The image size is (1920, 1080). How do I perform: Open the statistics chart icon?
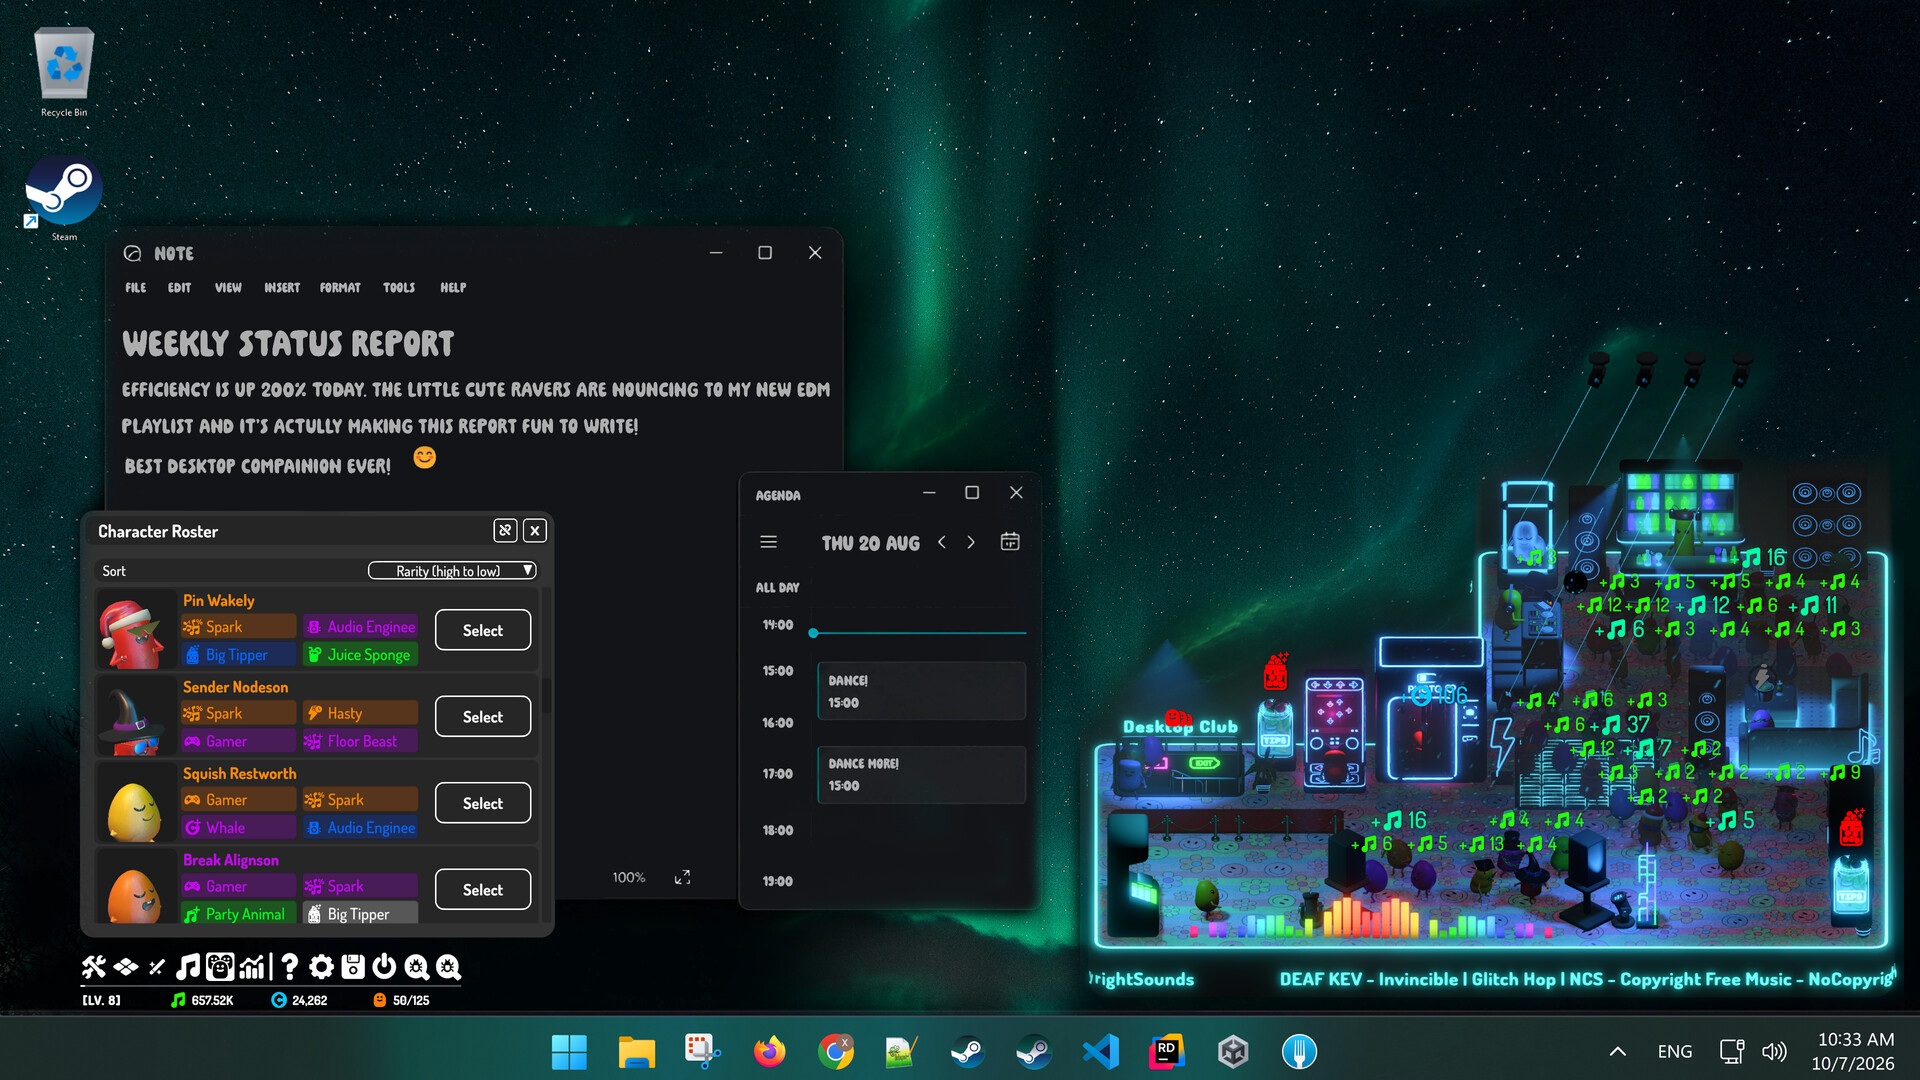pos(252,966)
